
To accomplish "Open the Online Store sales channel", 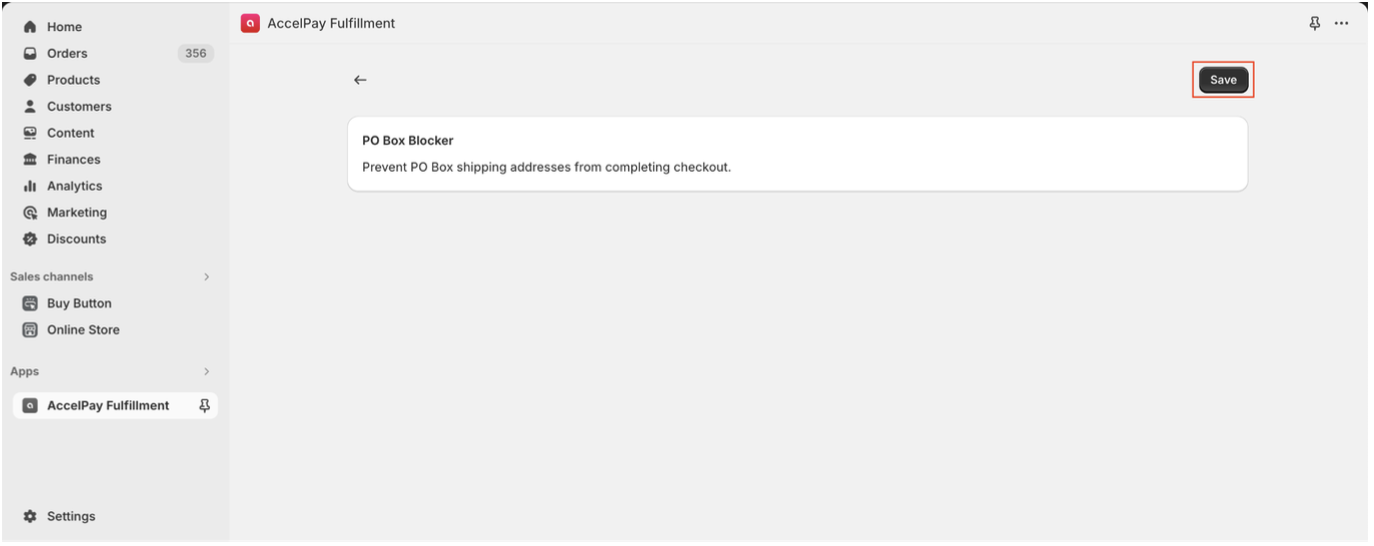I will (83, 330).
